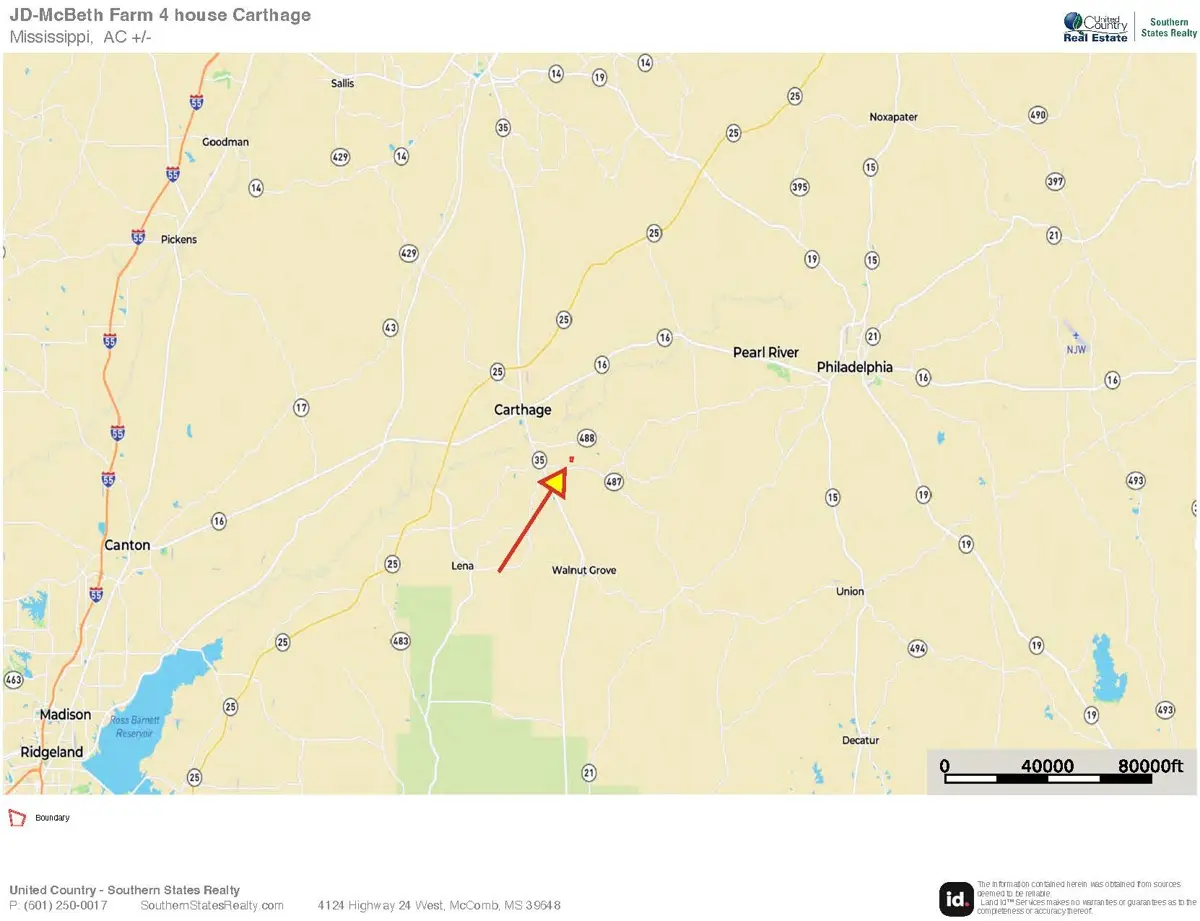Click the Land id logo badge
This screenshot has height=921, width=1200.
[956, 898]
